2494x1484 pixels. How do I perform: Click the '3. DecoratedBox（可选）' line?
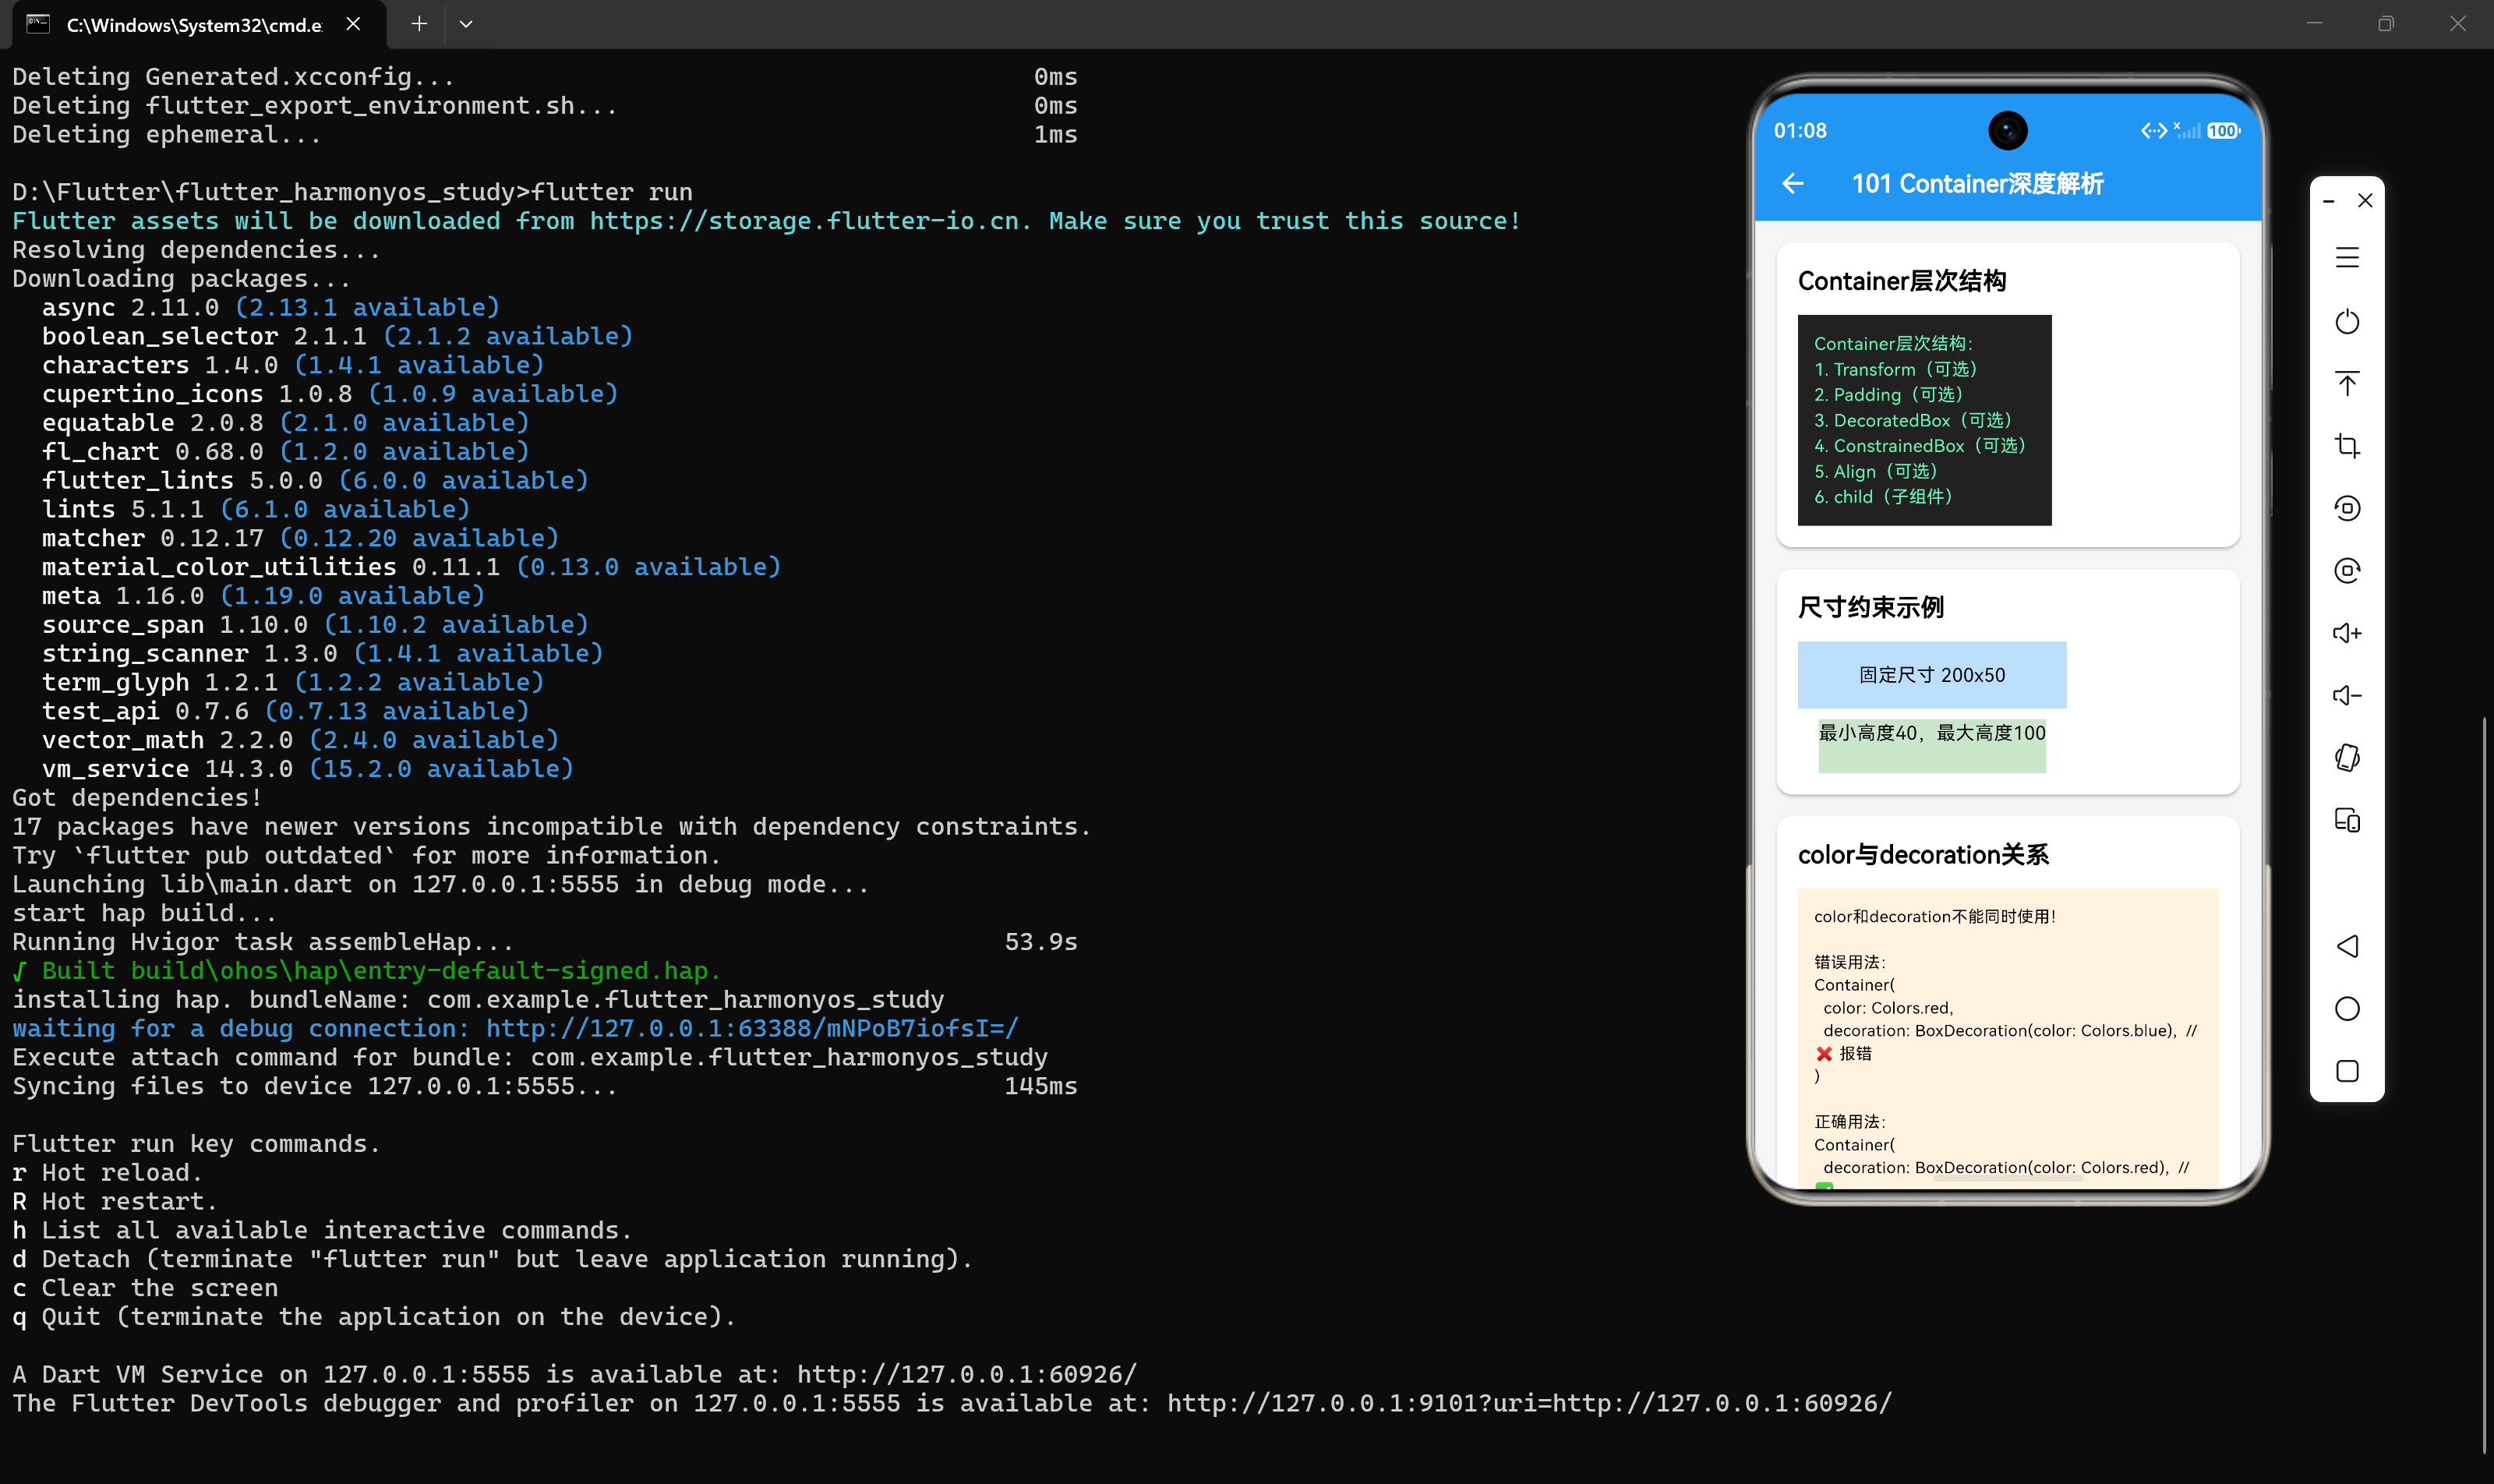pos(1913,420)
